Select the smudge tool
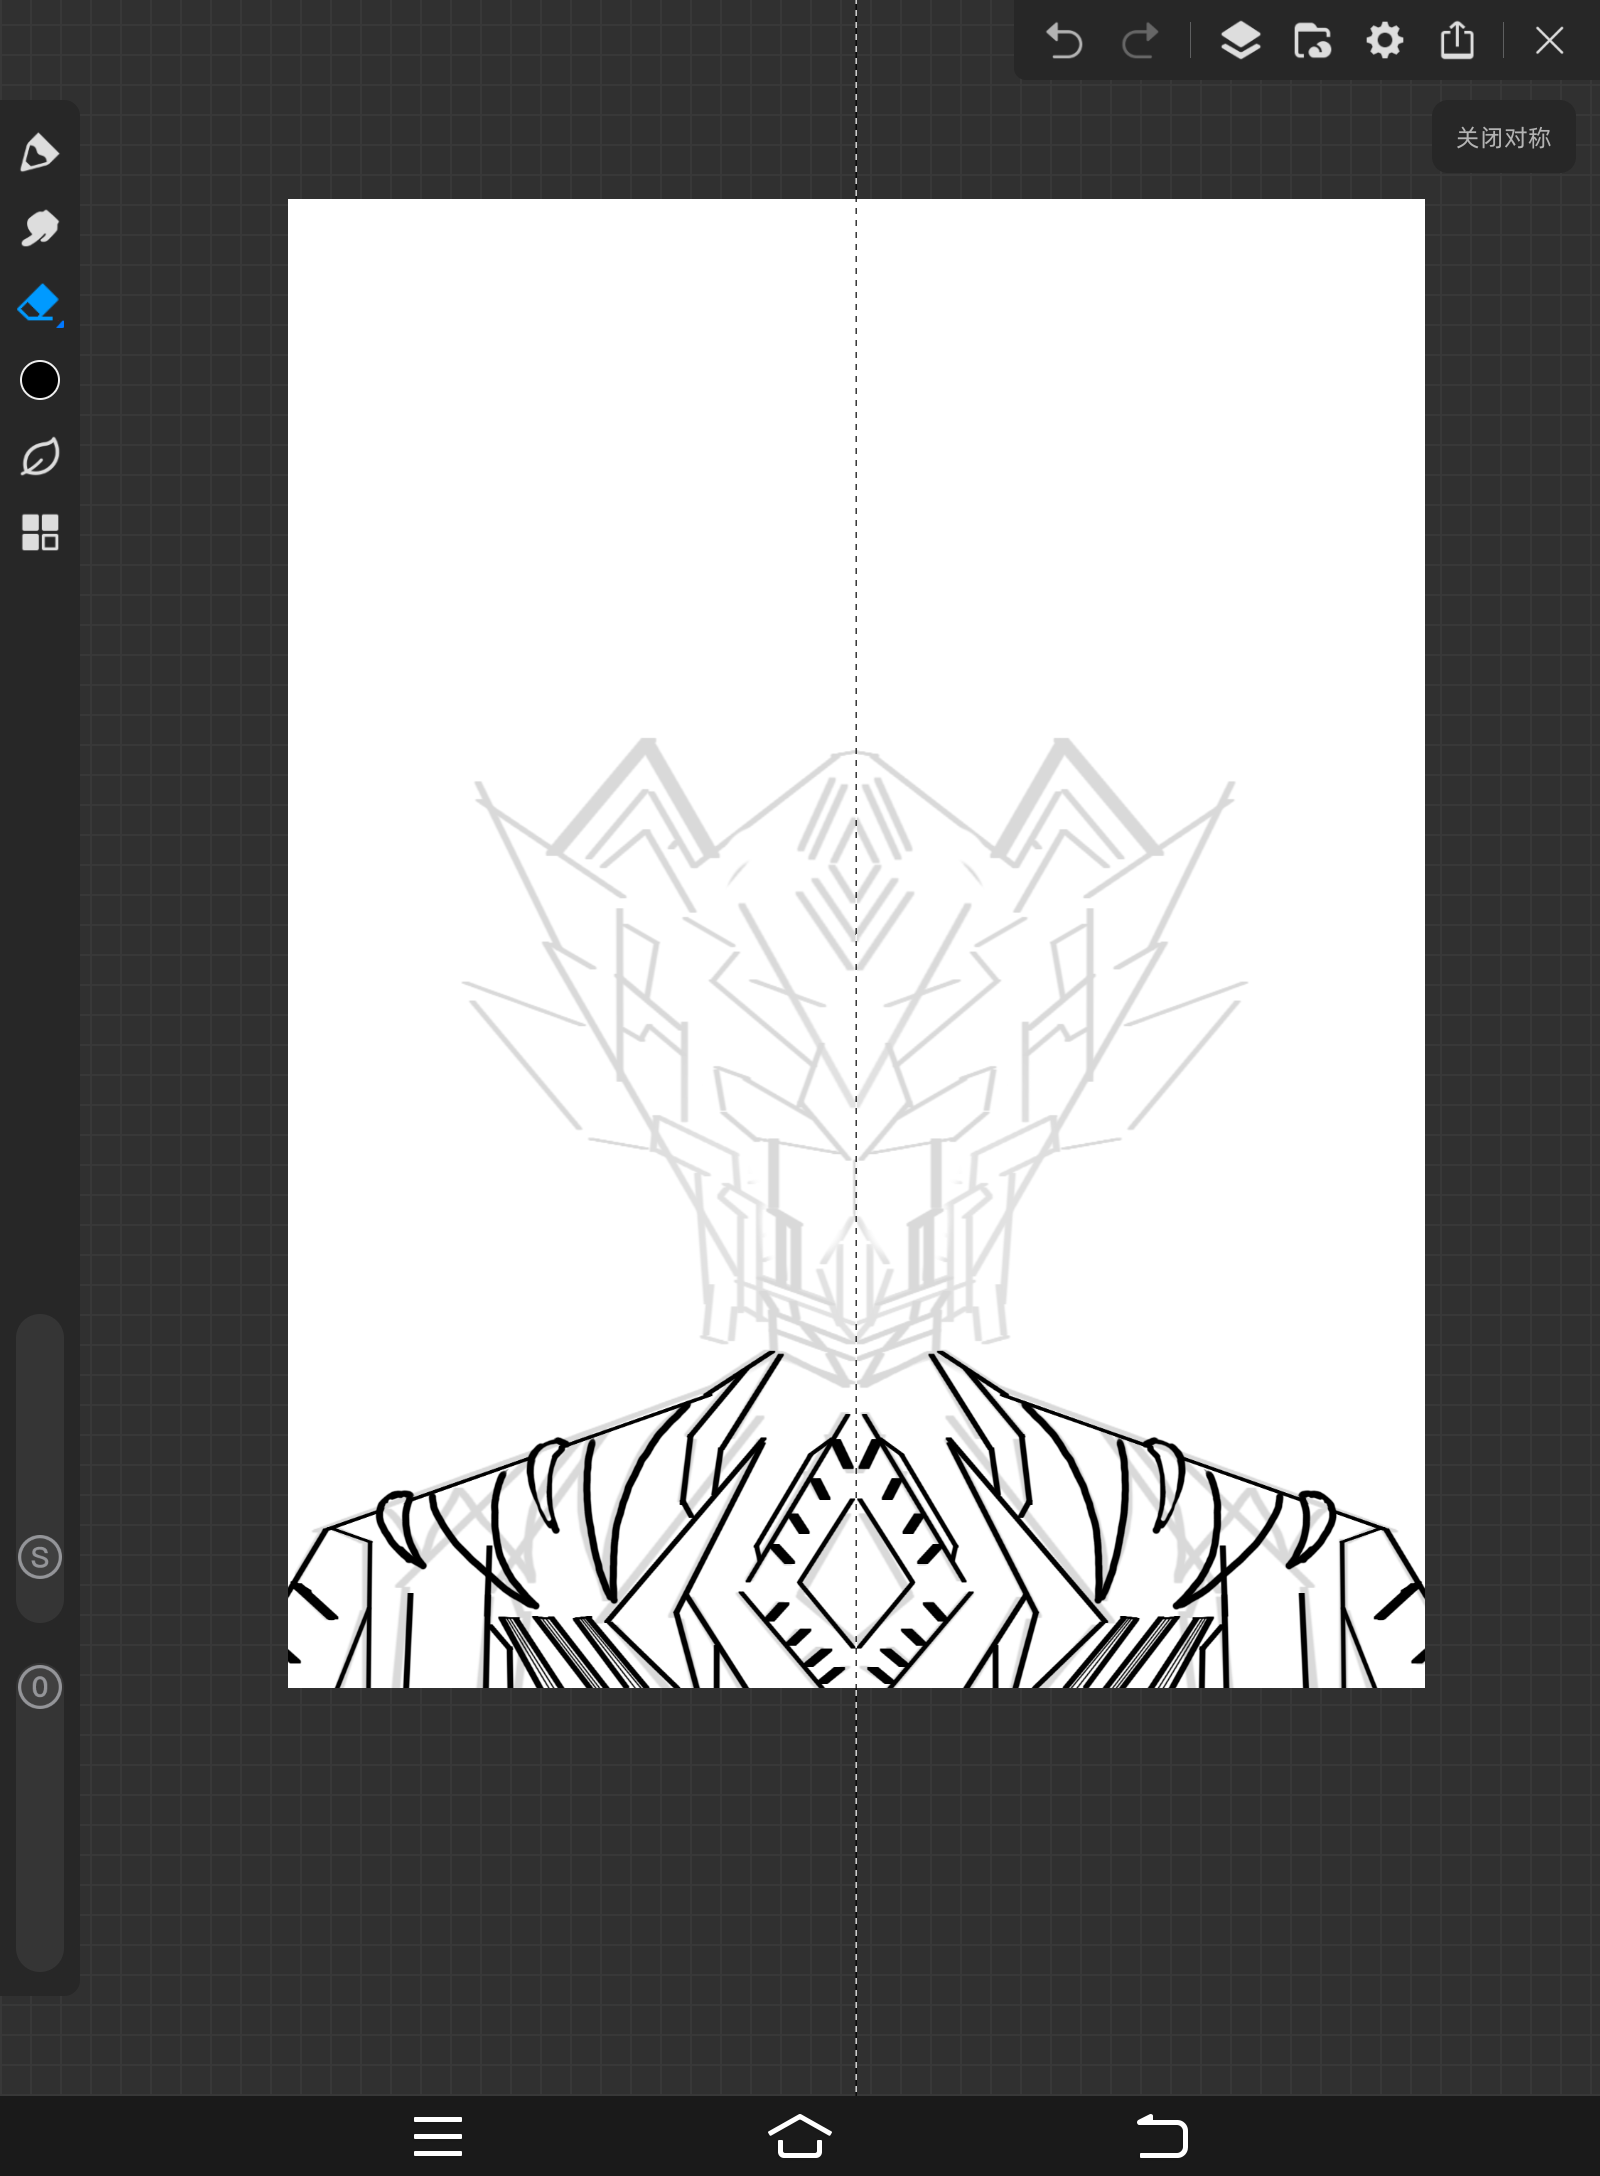The width and height of the screenshot is (1600, 2176). pos(40,228)
